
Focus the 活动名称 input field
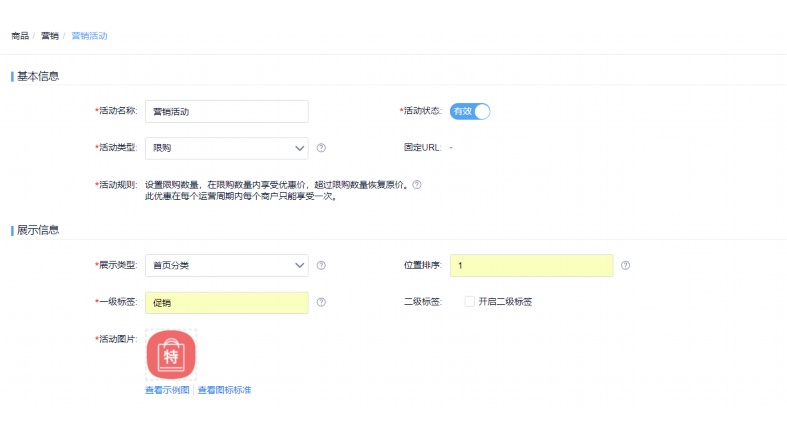(227, 111)
